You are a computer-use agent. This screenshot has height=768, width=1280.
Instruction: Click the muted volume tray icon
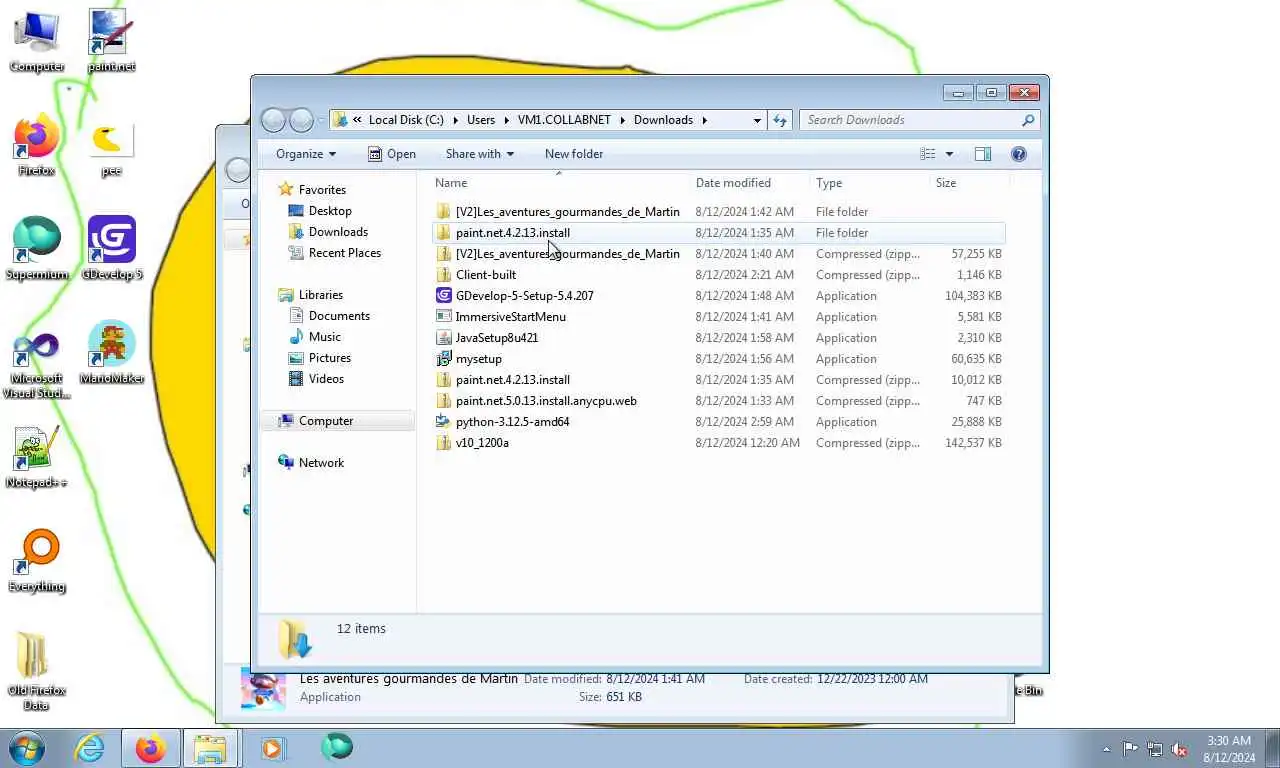coord(1180,749)
